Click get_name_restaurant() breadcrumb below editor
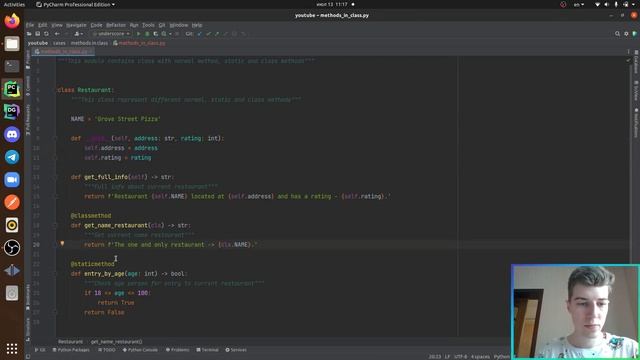 point(116,342)
